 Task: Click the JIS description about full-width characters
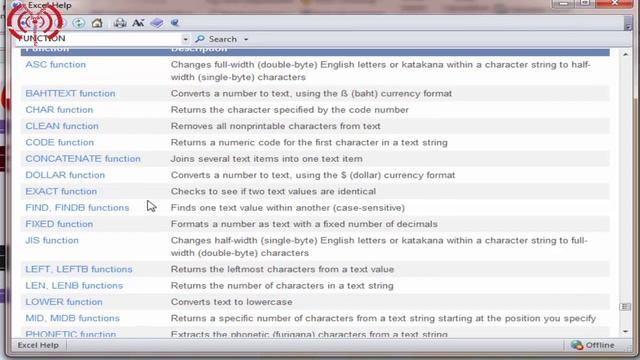[x=379, y=247]
